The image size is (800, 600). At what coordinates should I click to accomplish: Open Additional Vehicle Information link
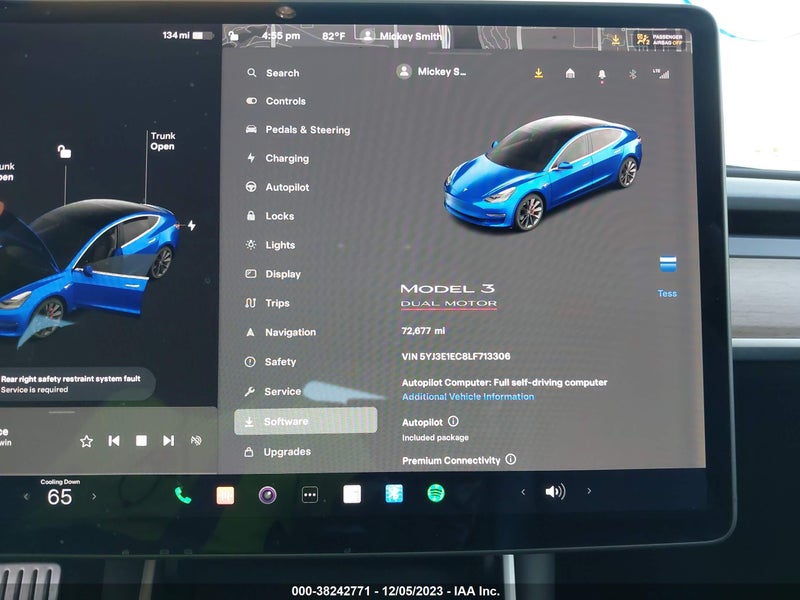(468, 396)
